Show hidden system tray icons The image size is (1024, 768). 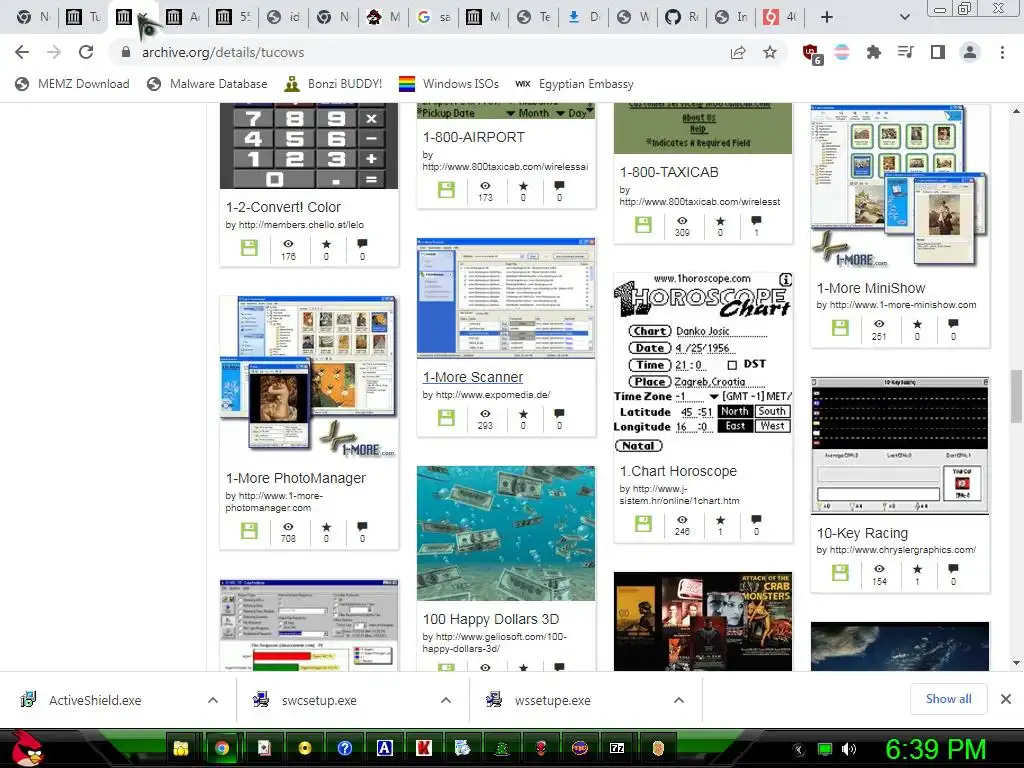[x=799, y=749]
